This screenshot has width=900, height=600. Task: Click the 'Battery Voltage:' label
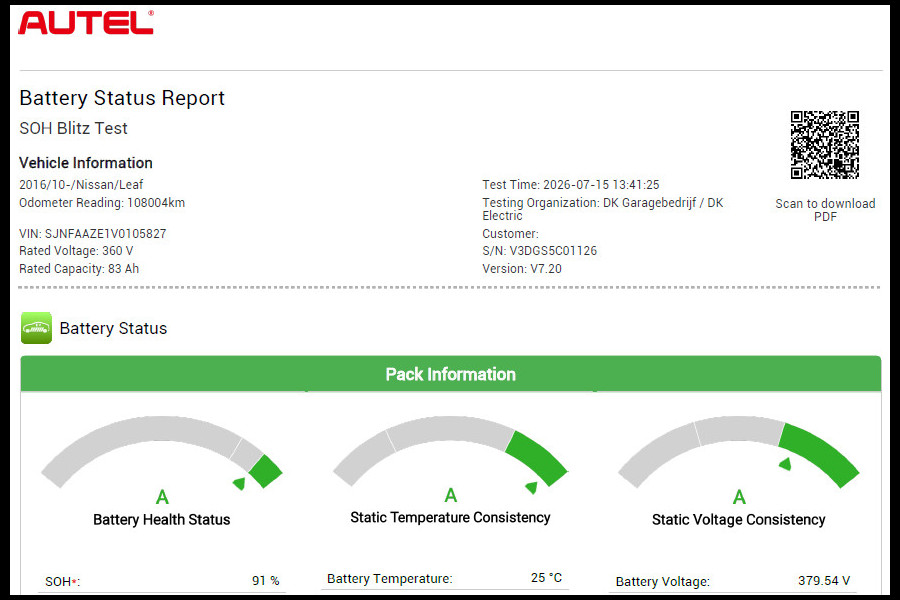pyautogui.click(x=663, y=582)
